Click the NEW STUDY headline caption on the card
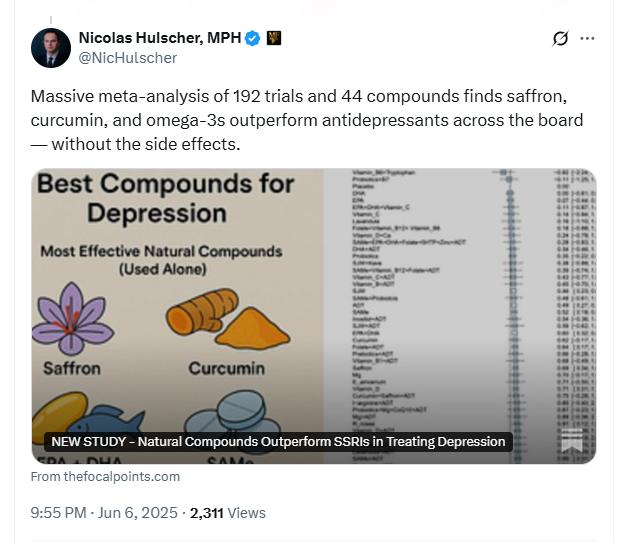 click(278, 442)
